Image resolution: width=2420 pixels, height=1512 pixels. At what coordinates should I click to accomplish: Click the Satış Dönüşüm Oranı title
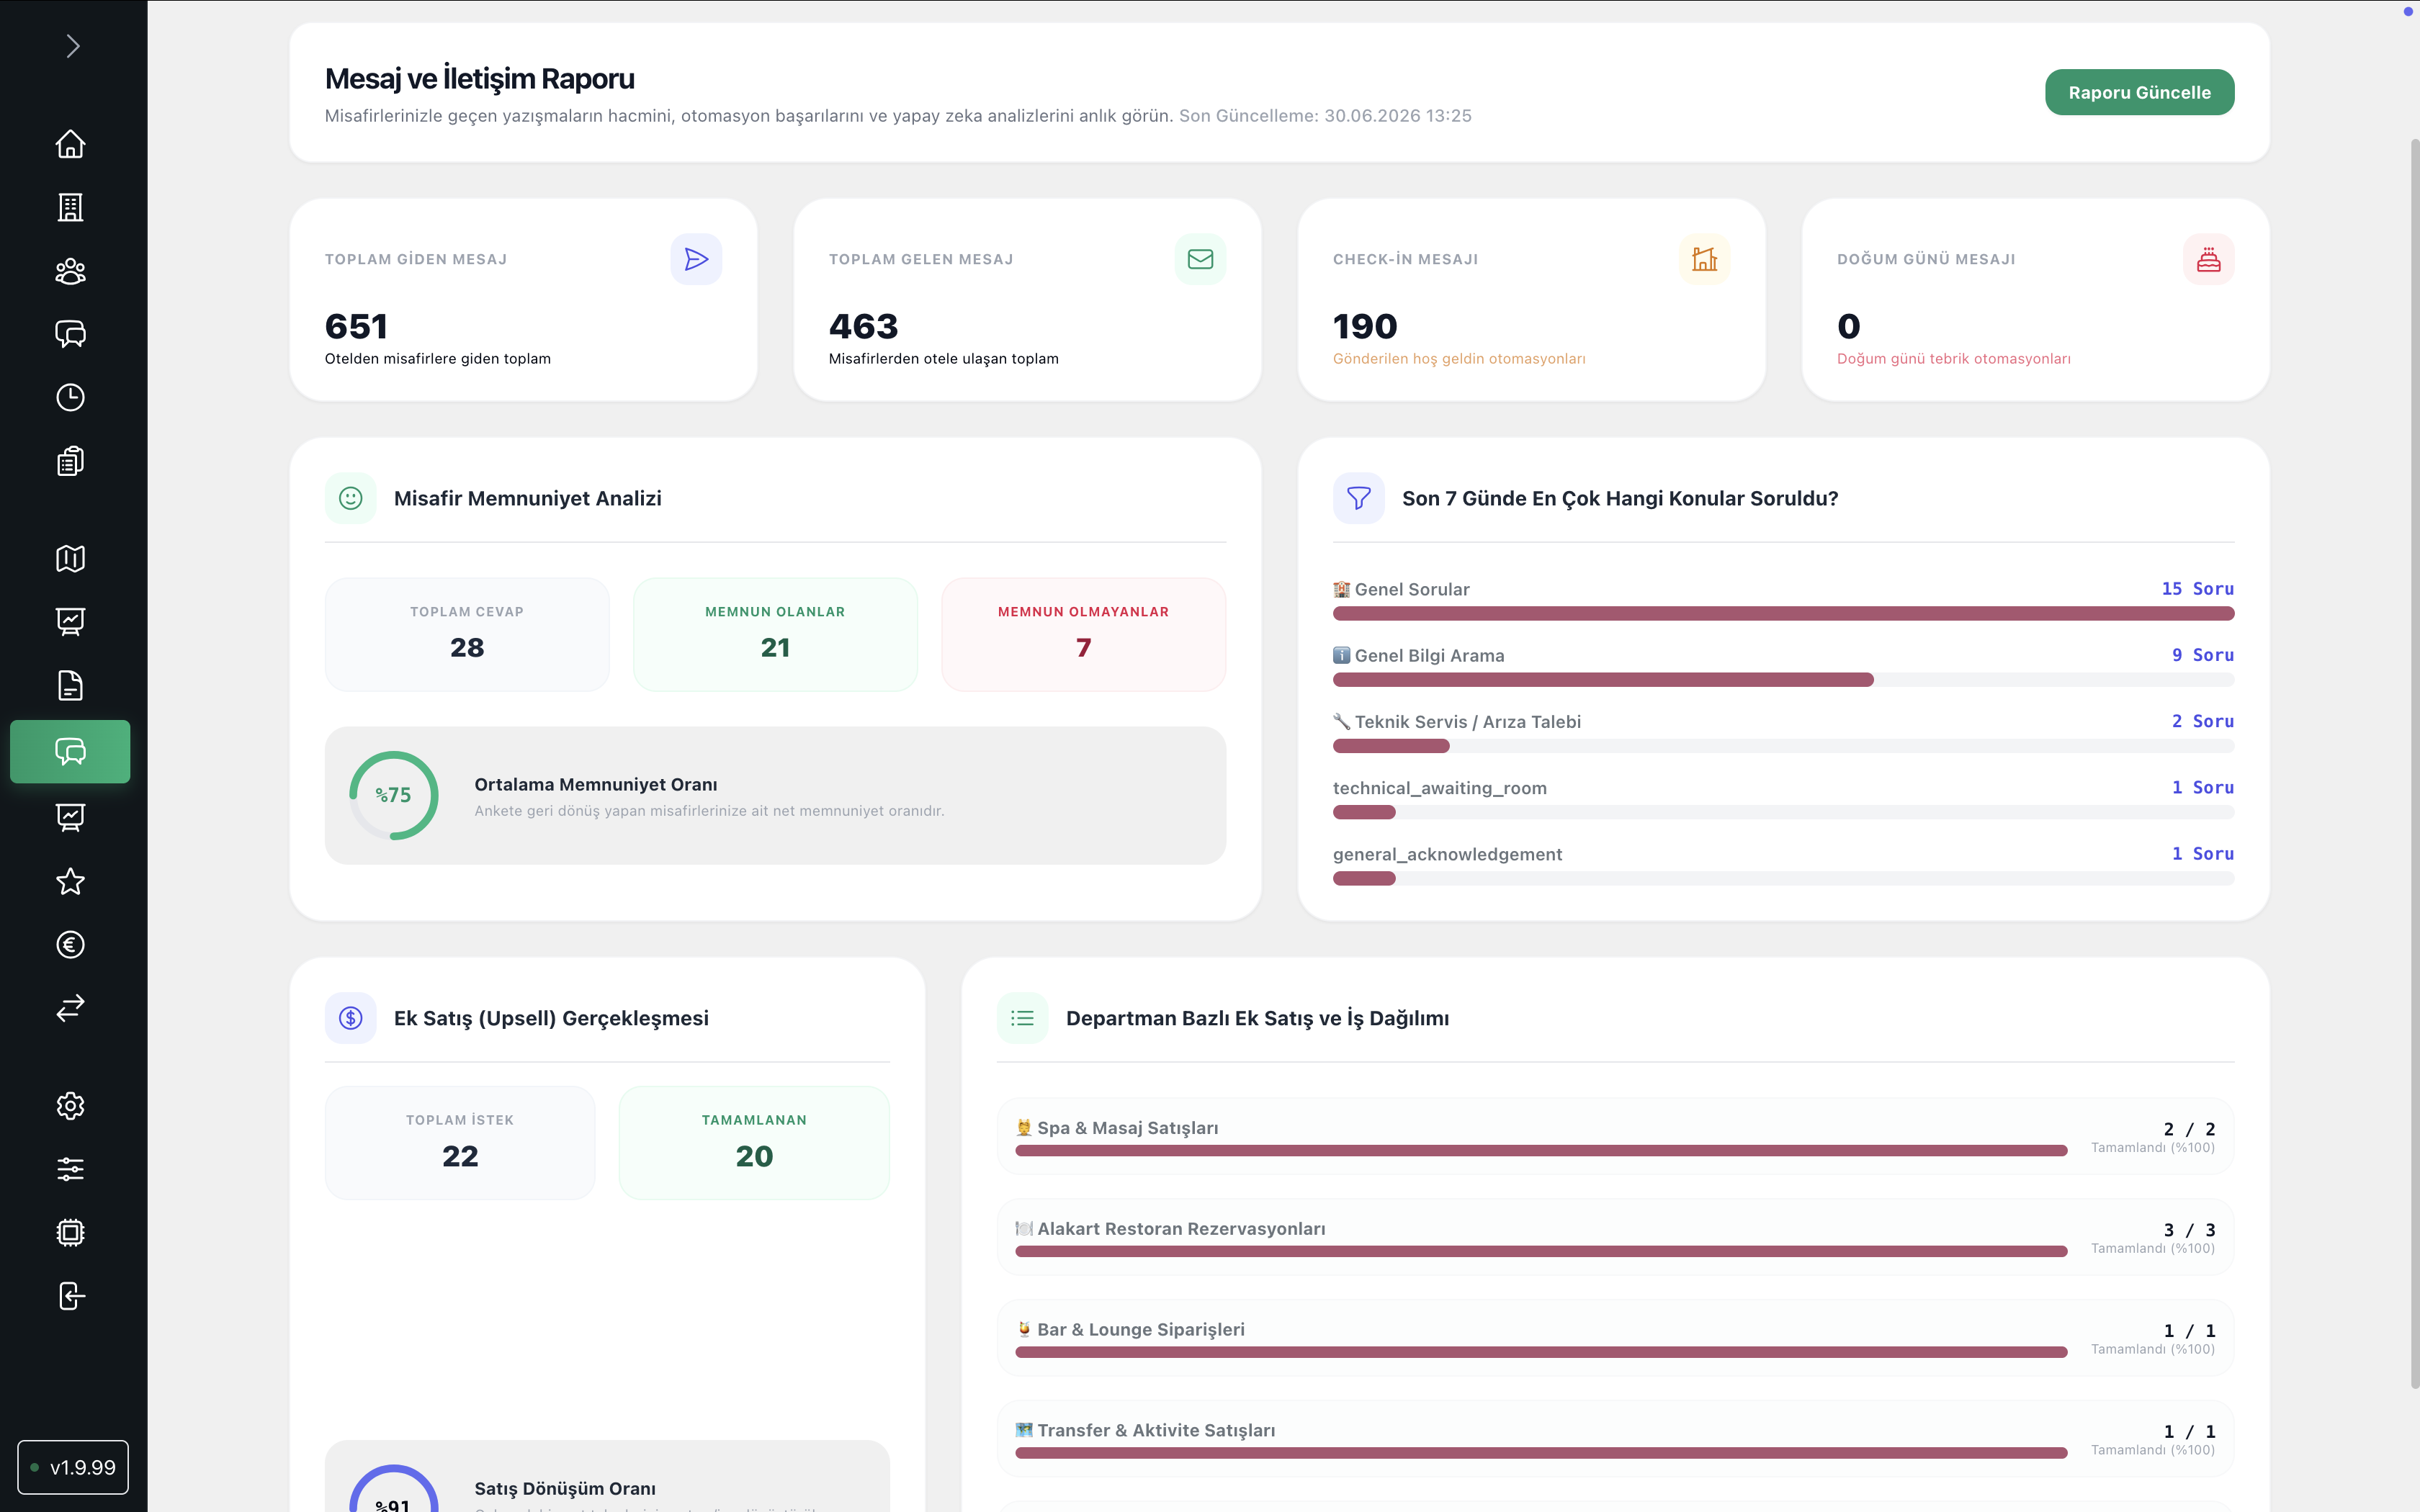565,1489
